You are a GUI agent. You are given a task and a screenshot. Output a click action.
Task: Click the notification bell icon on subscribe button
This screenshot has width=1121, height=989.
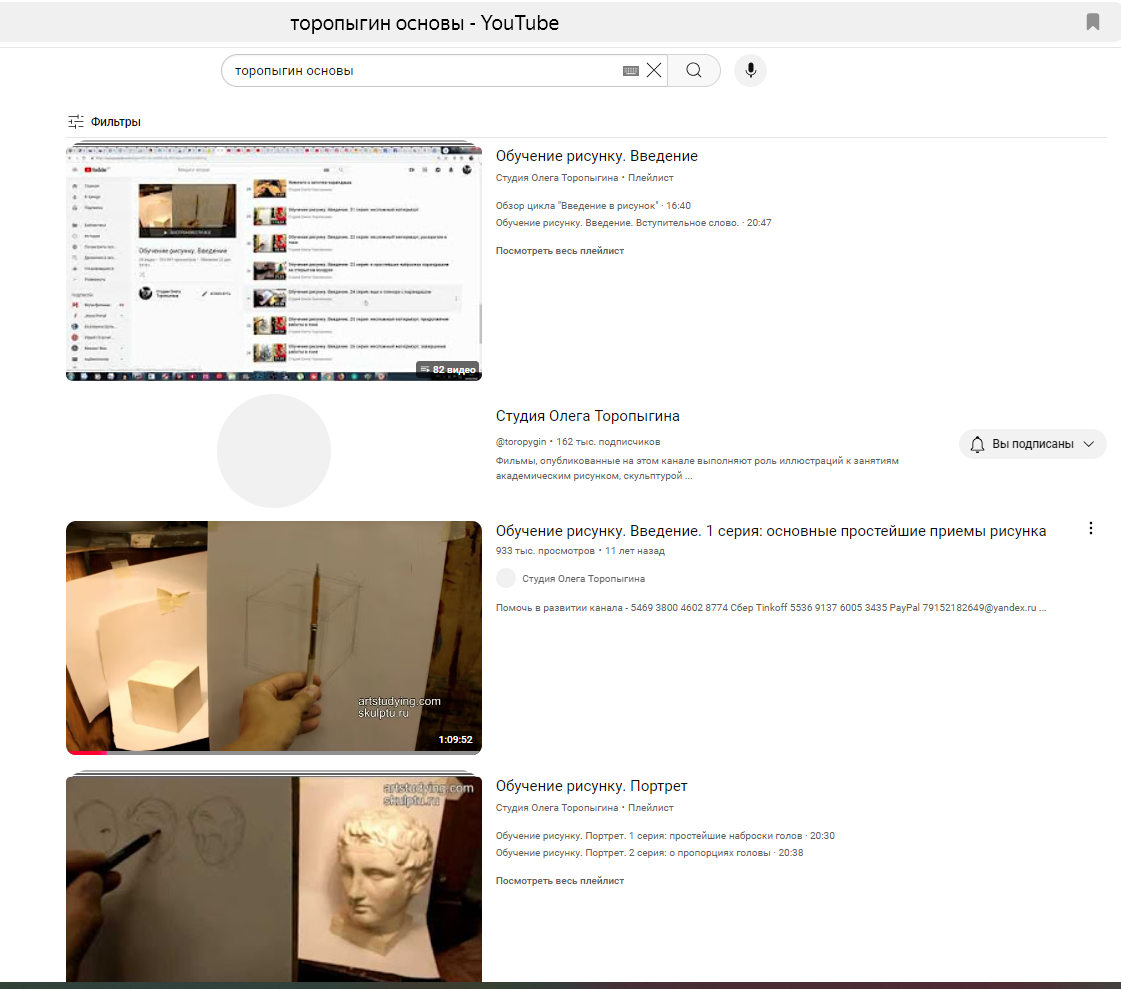tap(977, 444)
